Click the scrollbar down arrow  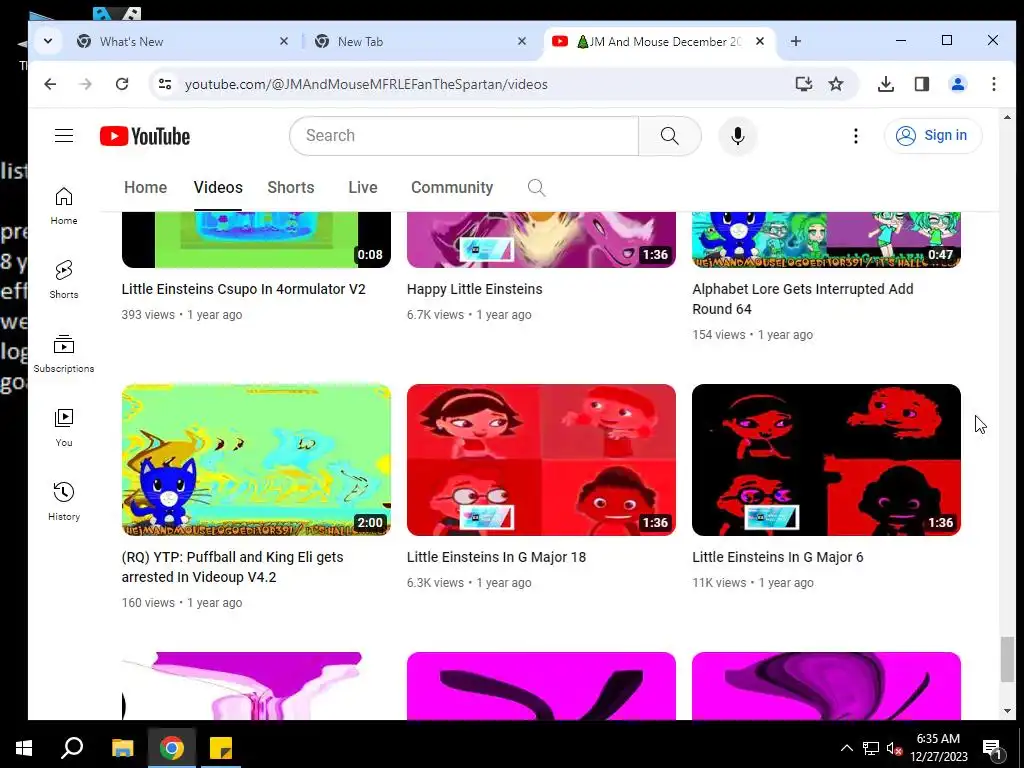click(1007, 711)
